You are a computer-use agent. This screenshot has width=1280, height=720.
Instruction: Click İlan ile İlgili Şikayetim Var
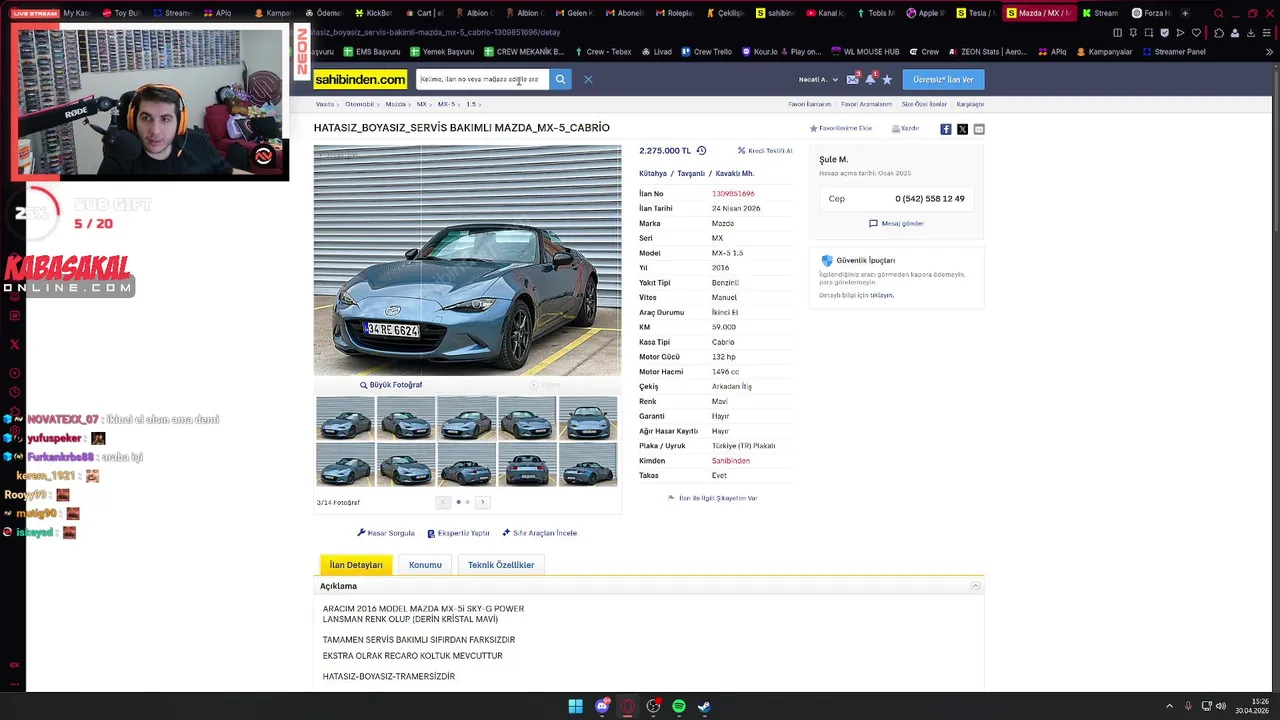pyautogui.click(x=712, y=498)
